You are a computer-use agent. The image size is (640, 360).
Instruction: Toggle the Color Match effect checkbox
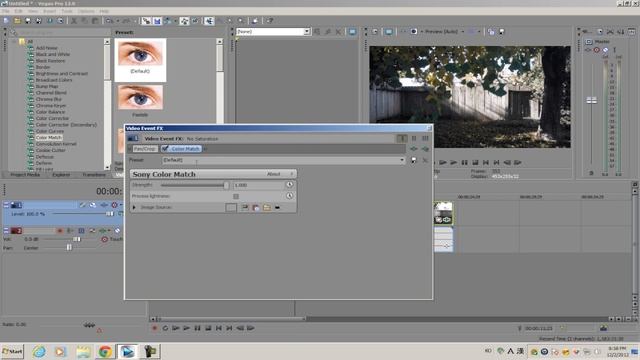click(x=165, y=149)
